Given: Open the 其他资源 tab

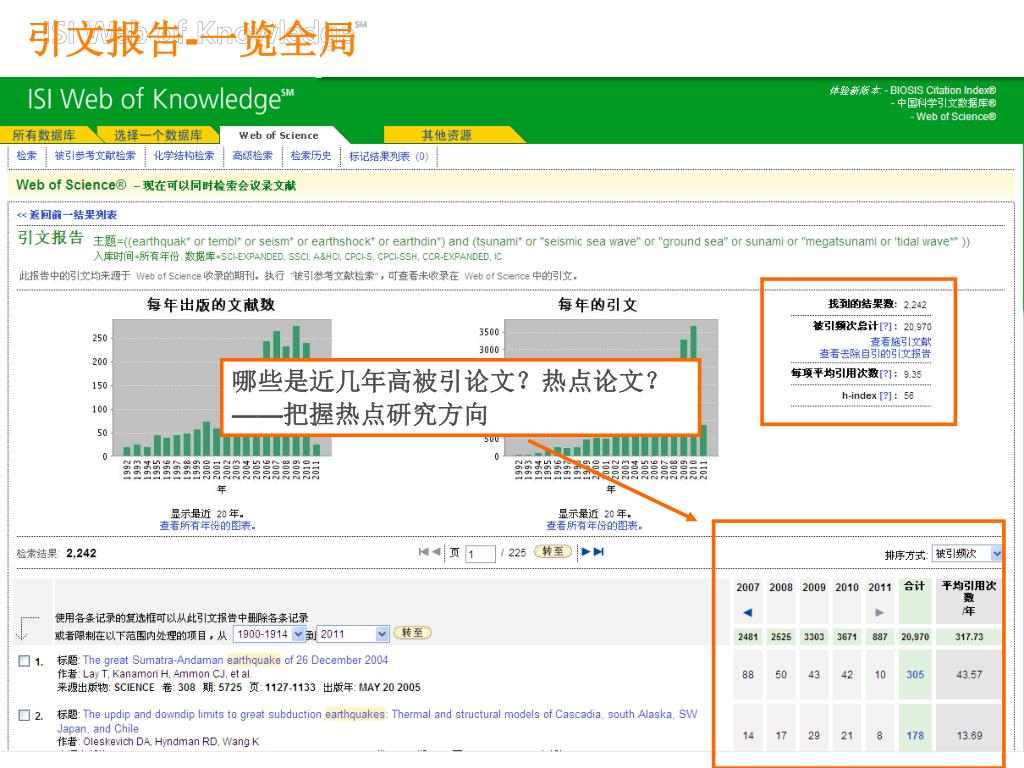Looking at the screenshot, I should 447,135.
